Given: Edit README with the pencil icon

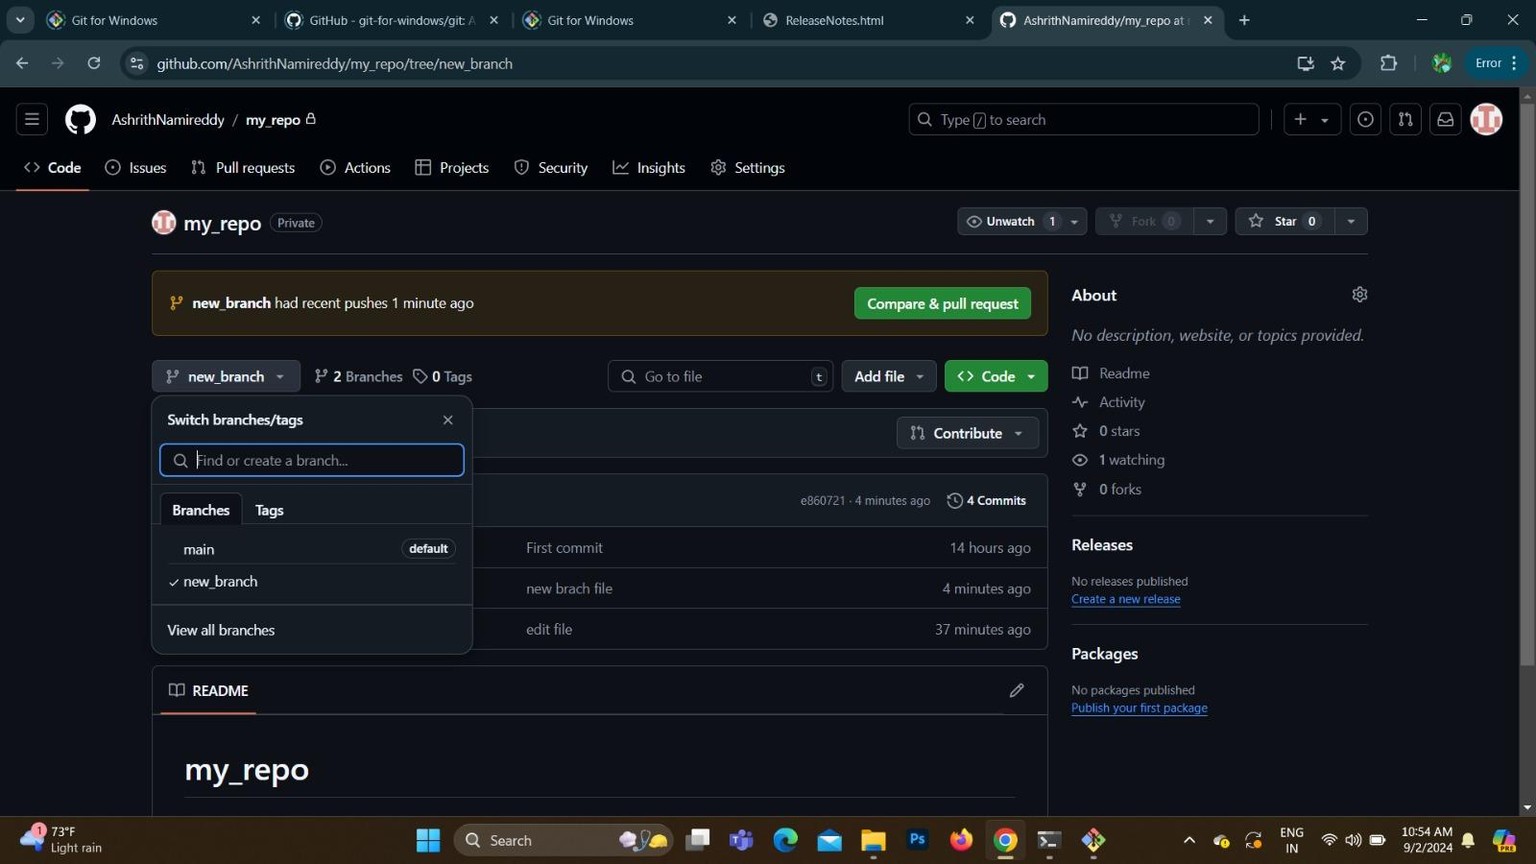Looking at the screenshot, I should [x=1016, y=690].
